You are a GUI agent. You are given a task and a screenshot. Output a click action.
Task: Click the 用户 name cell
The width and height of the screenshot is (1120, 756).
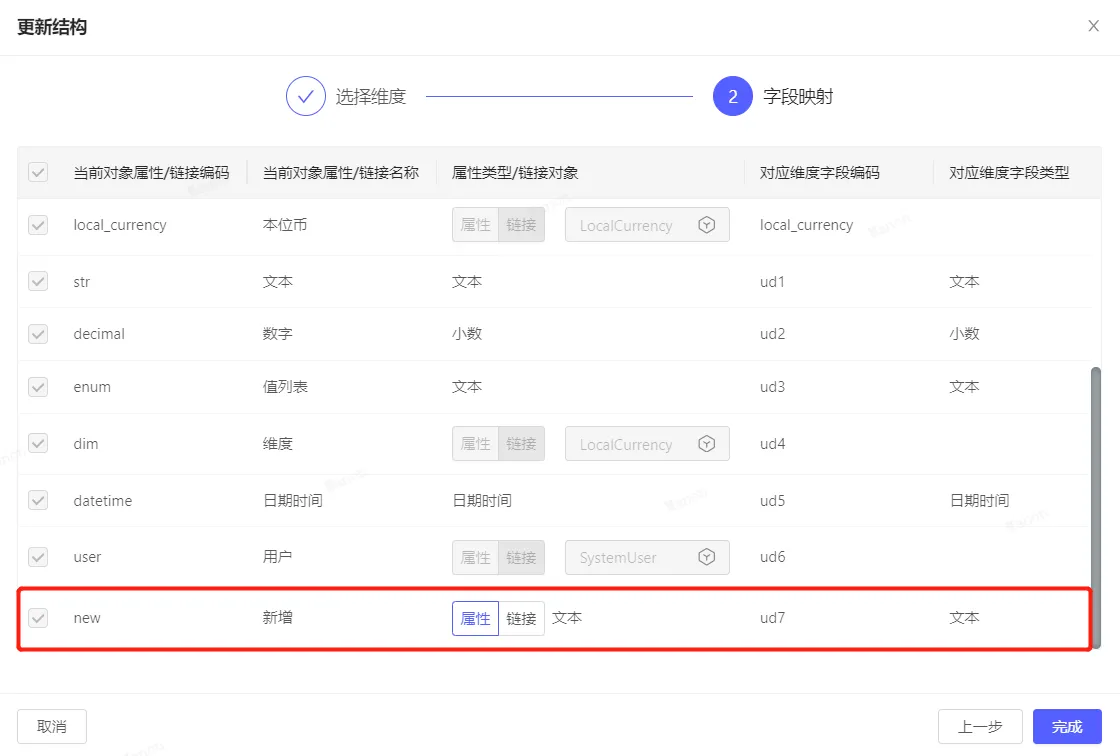tap(277, 557)
